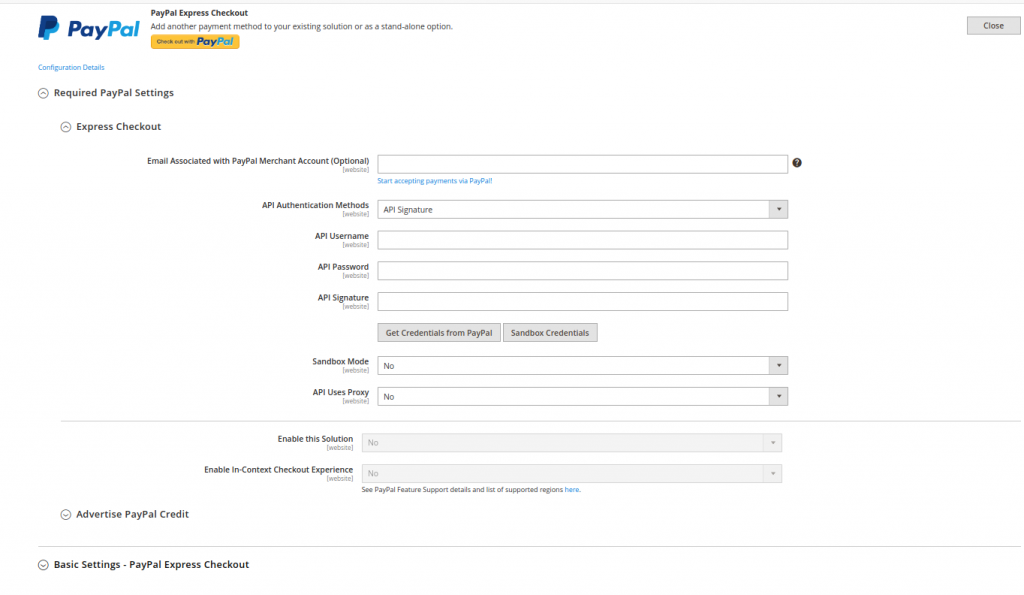The image size is (1024, 595).
Task: Open the Enable this Solution dropdown
Action: tap(571, 443)
